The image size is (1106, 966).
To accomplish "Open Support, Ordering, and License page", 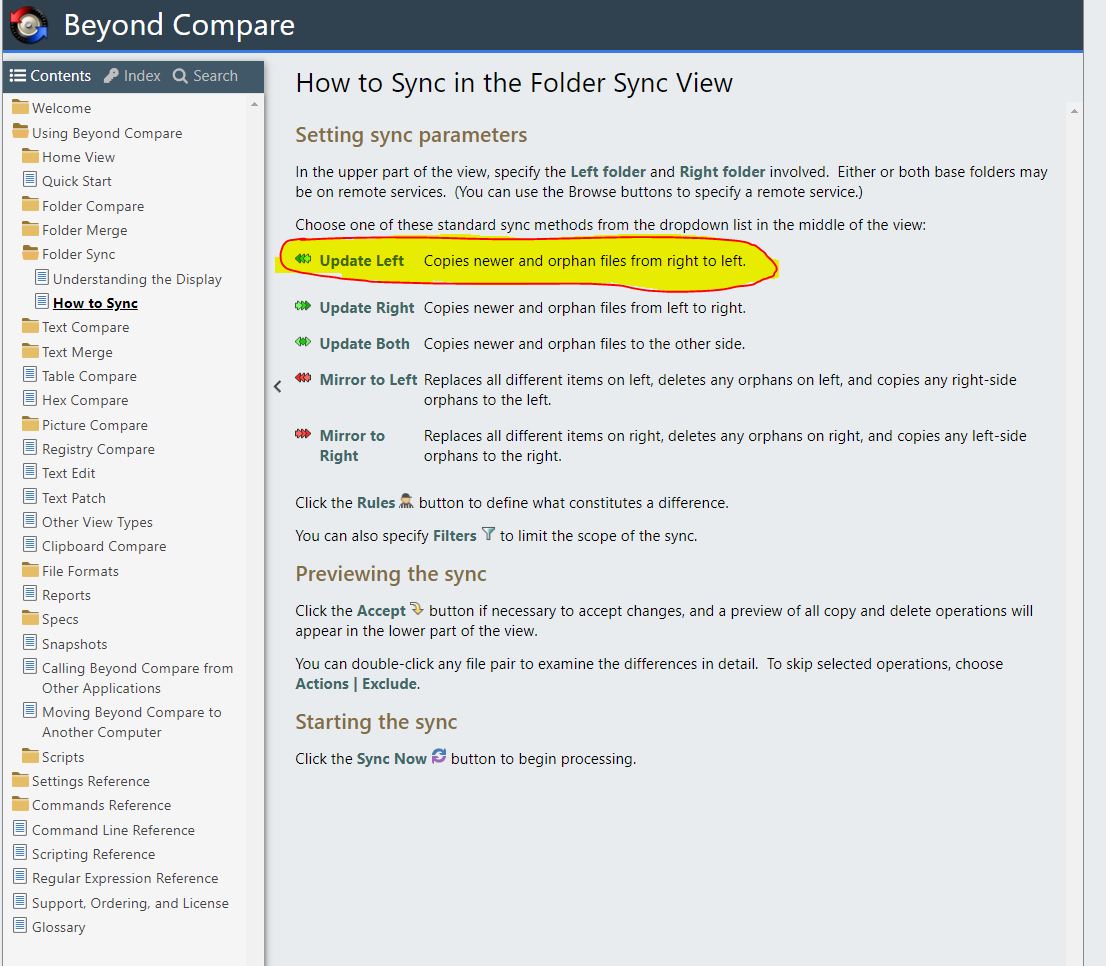I will click(121, 903).
